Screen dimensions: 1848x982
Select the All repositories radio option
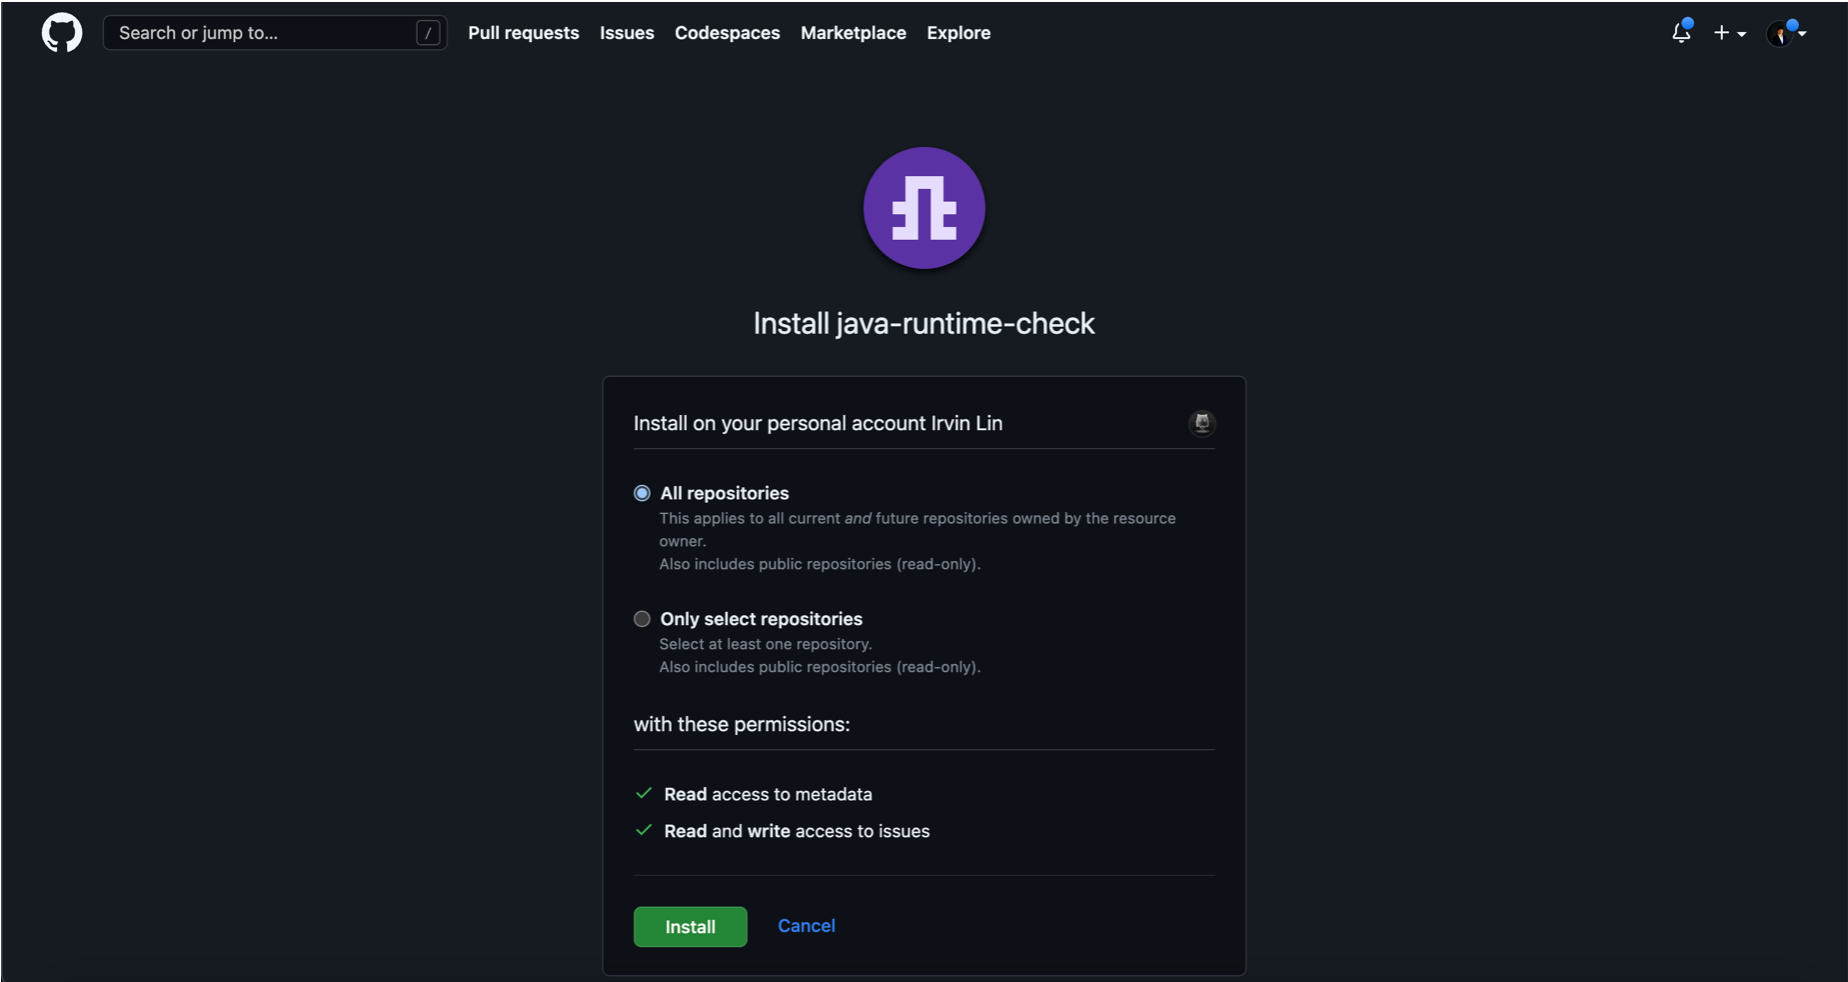click(642, 493)
